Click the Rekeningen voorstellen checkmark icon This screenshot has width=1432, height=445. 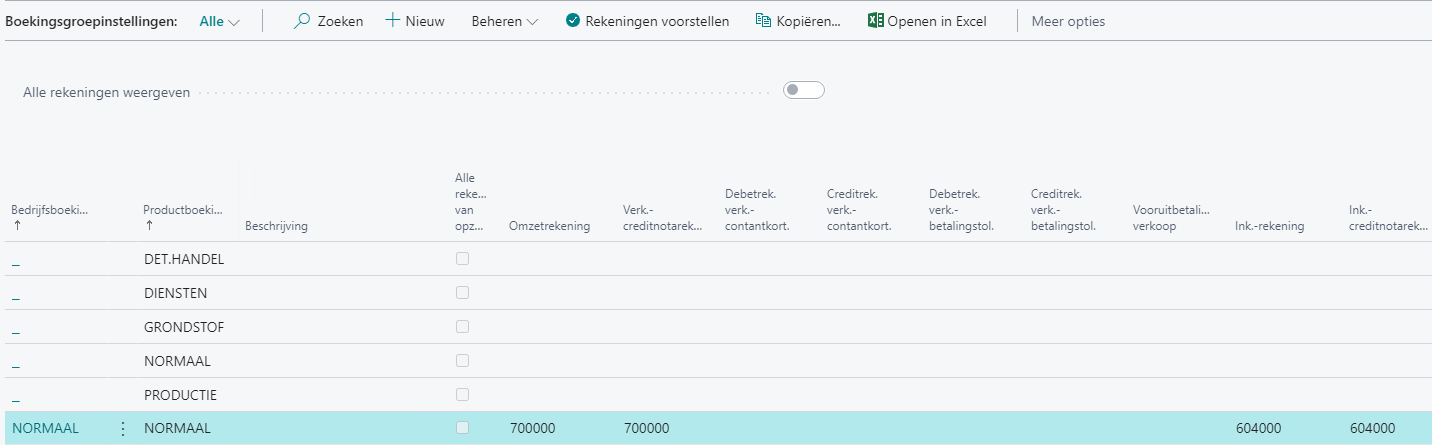click(x=573, y=21)
